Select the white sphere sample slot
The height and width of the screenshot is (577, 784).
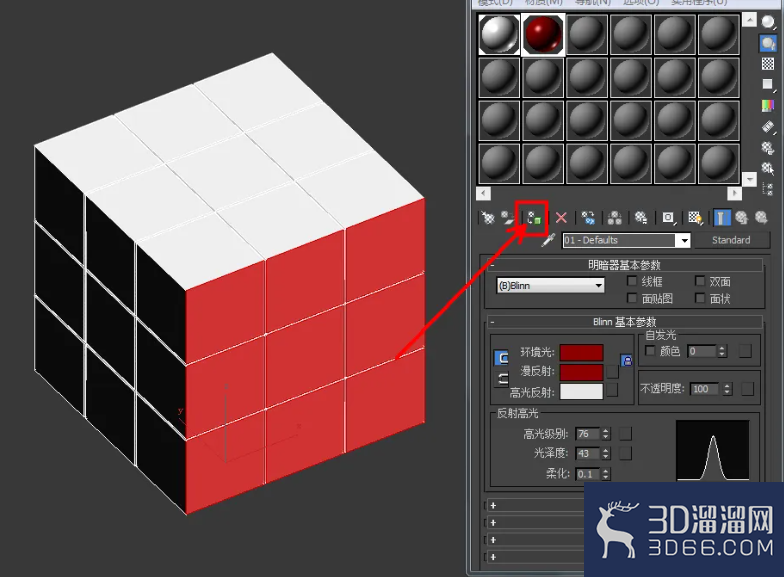coord(500,34)
